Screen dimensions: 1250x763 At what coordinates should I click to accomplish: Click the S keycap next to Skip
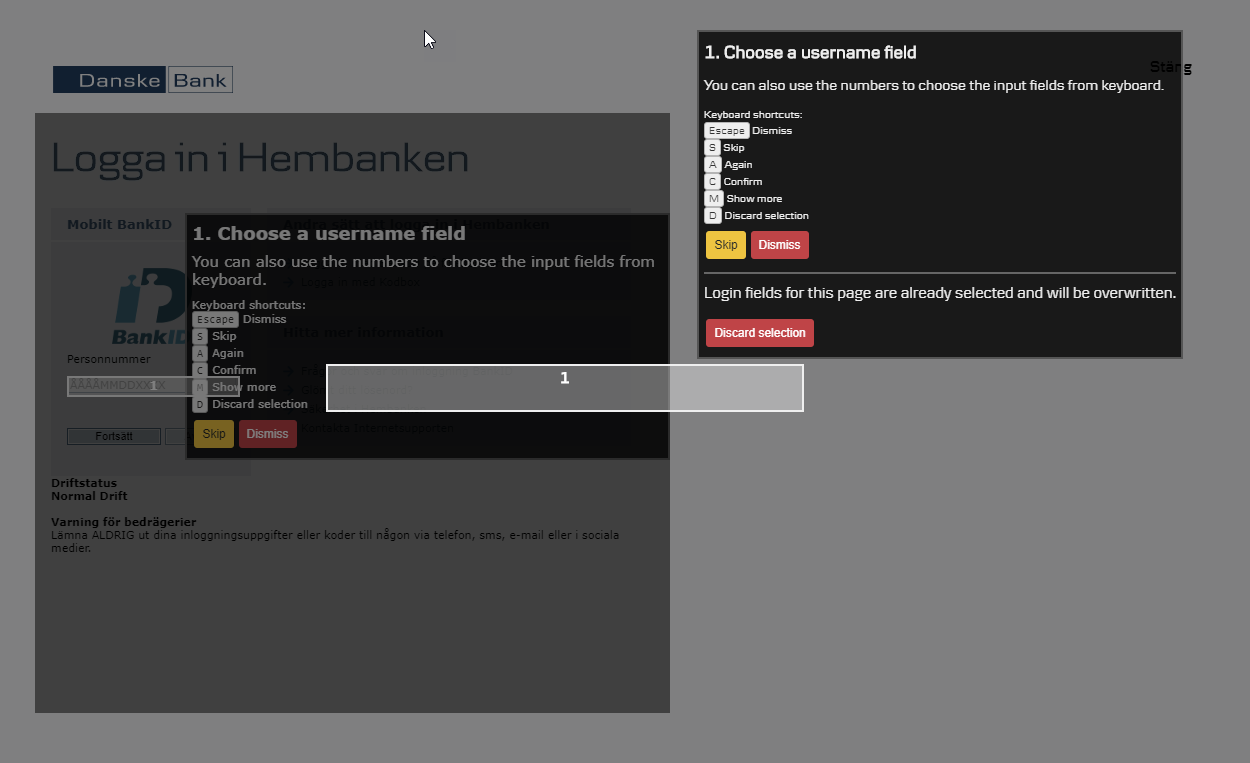pyautogui.click(x=710, y=147)
